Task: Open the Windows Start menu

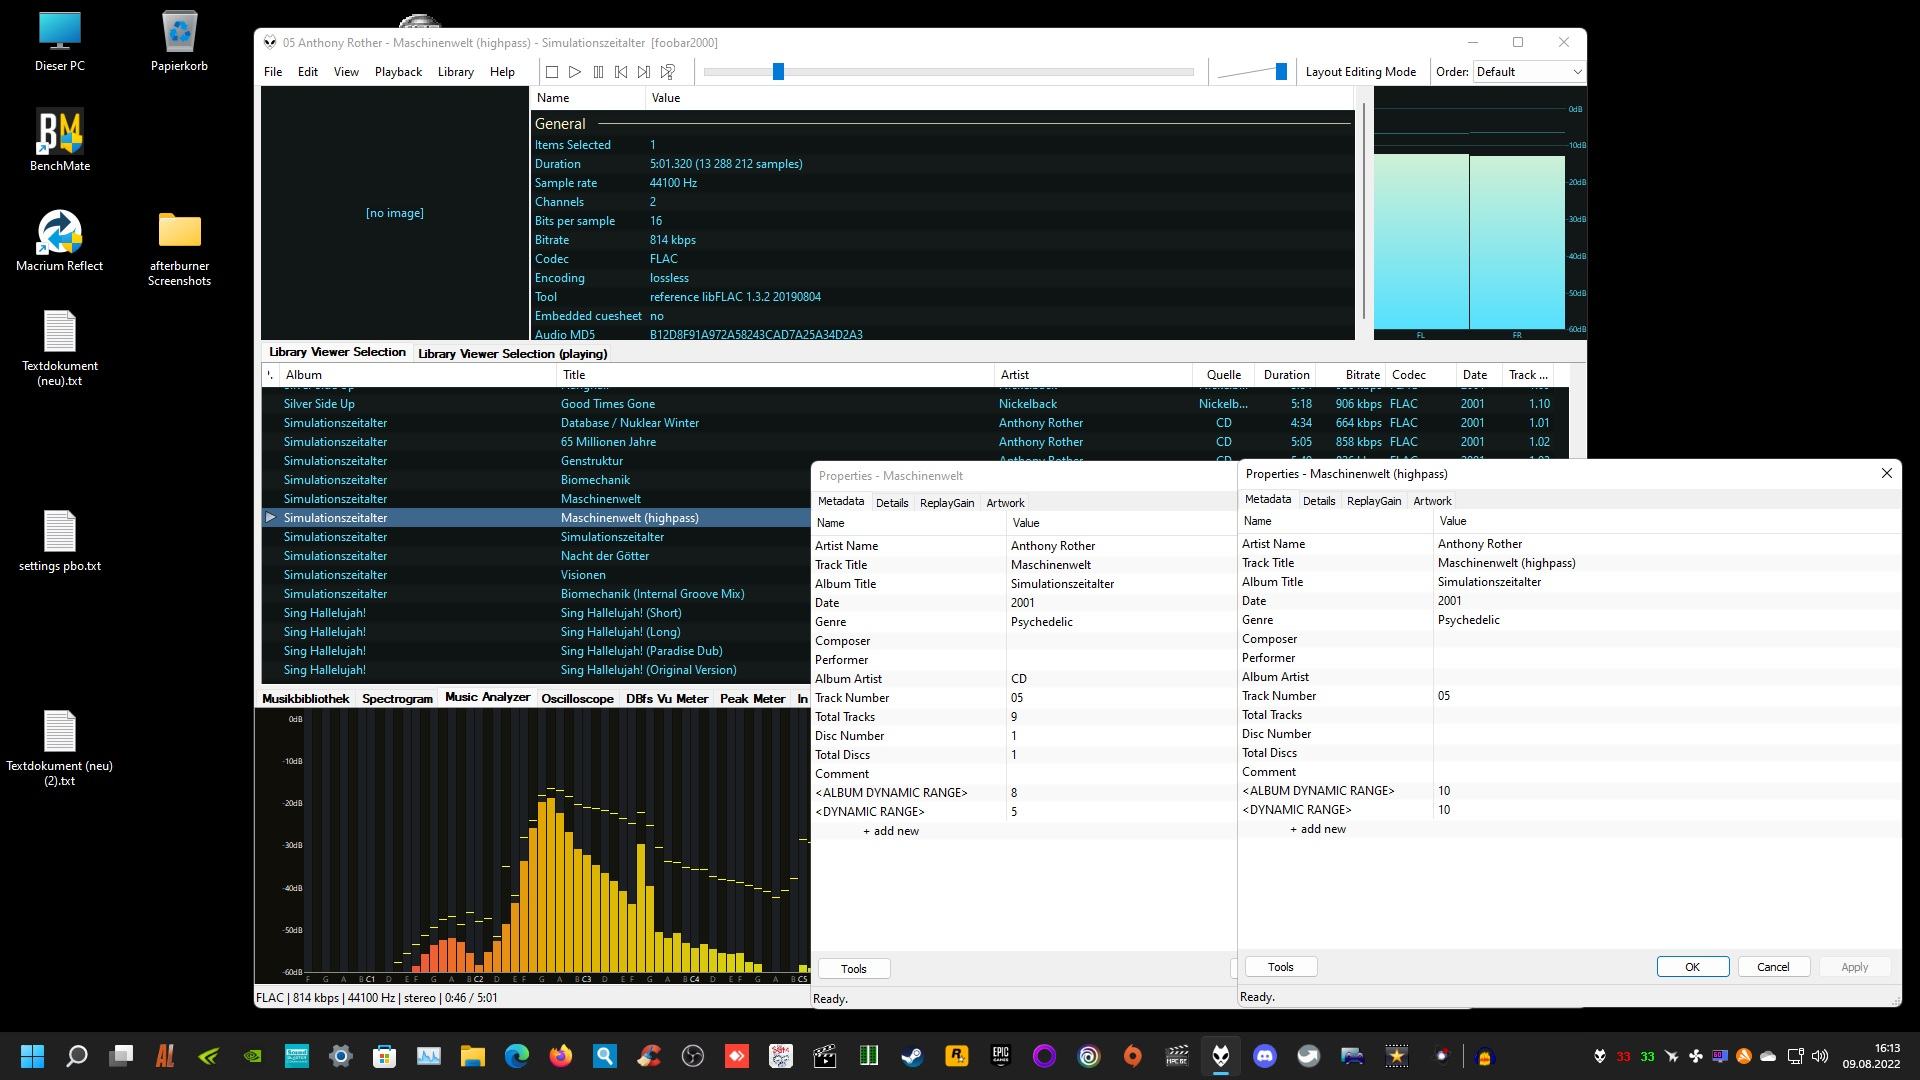Action: [x=32, y=1056]
